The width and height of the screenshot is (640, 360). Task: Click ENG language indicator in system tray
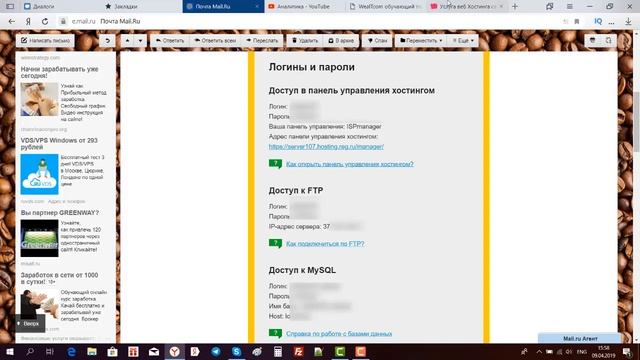(x=582, y=351)
